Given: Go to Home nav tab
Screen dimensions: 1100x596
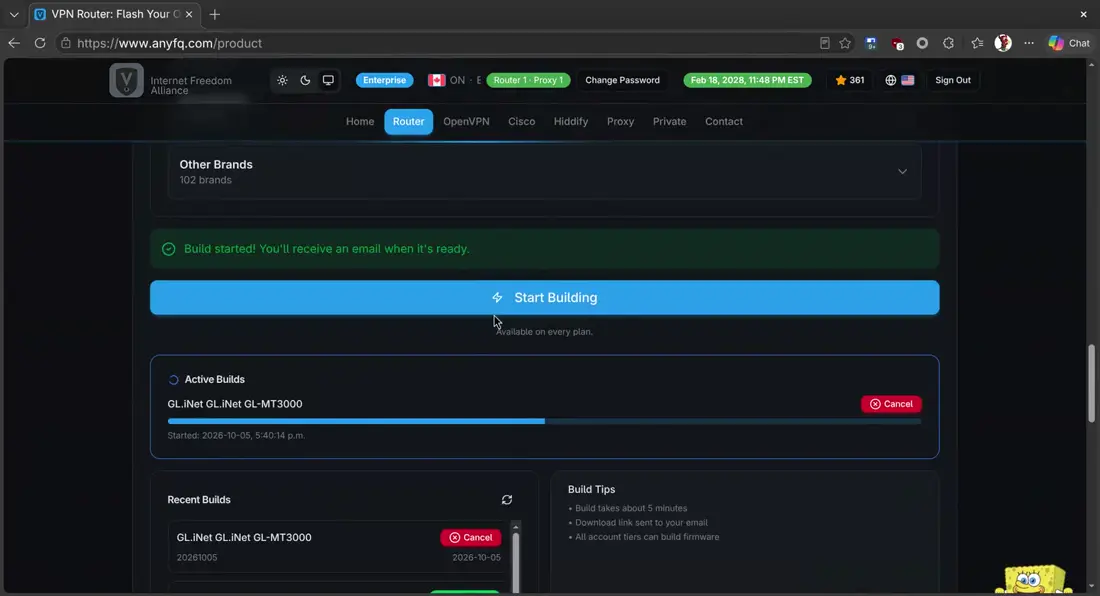Looking at the screenshot, I should click(x=360, y=121).
